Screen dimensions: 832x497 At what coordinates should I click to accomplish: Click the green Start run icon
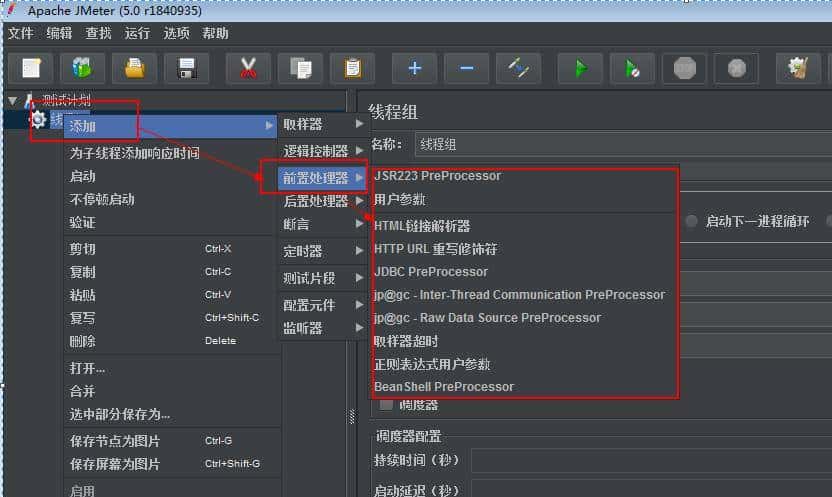pos(580,68)
